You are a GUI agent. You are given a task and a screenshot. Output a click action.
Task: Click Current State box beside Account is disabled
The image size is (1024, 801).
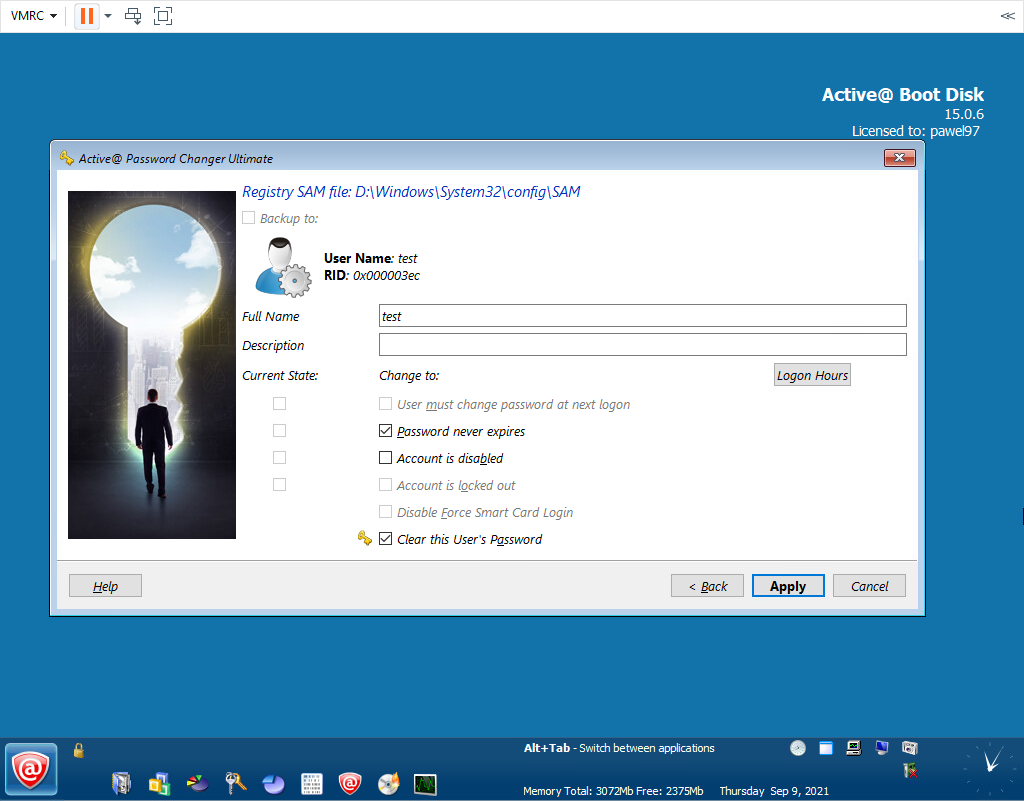tap(280, 458)
